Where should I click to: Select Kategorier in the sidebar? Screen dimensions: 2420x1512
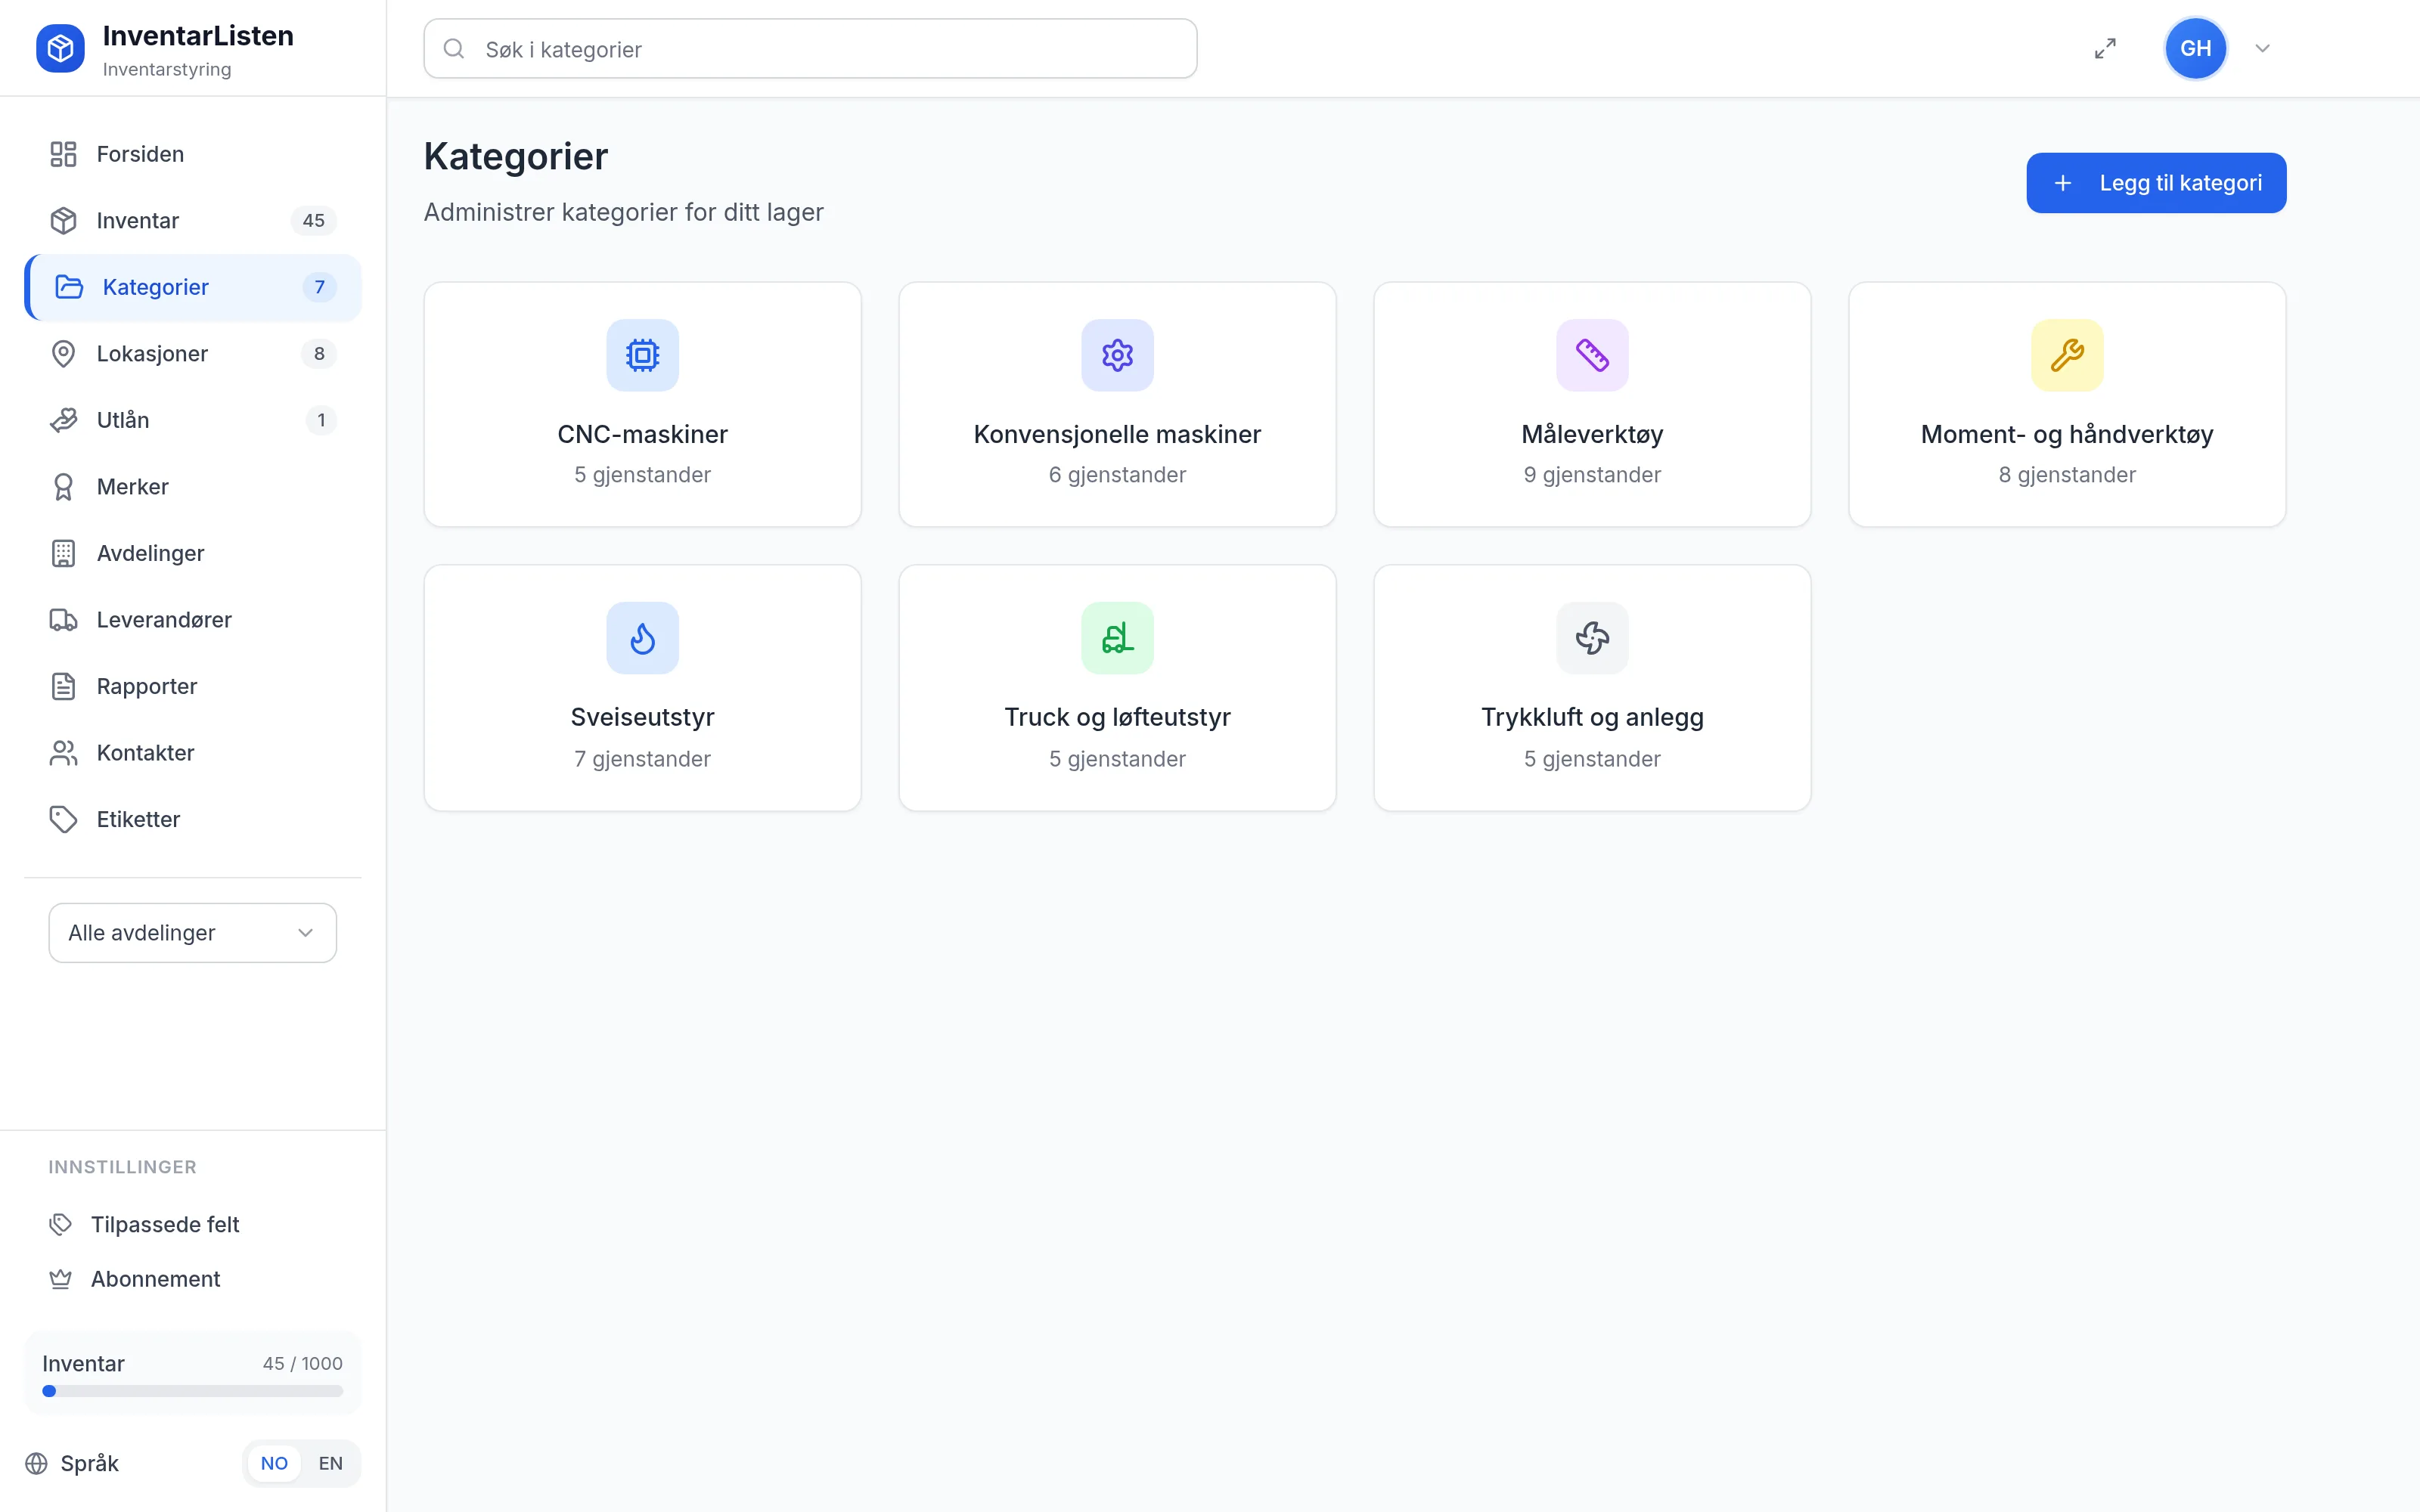click(x=192, y=287)
